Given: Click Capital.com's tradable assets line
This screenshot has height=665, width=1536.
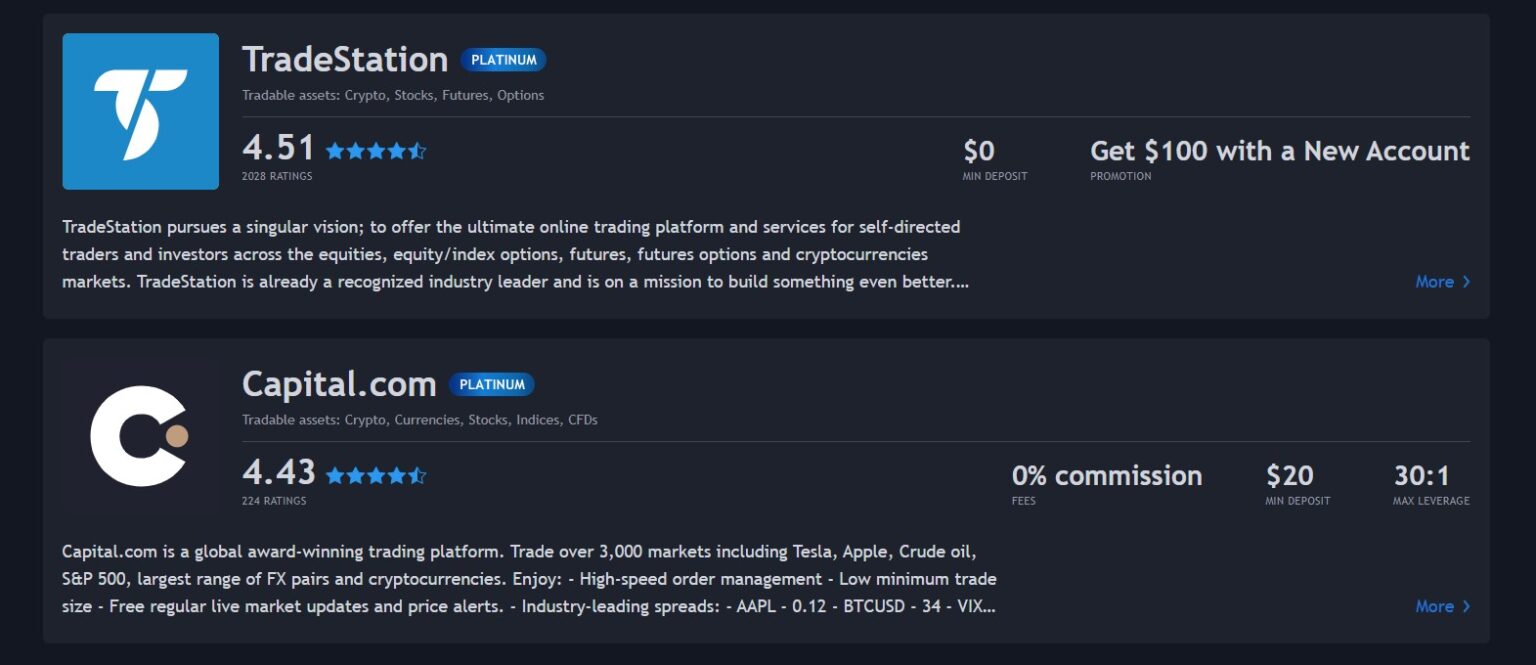Looking at the screenshot, I should pos(420,420).
